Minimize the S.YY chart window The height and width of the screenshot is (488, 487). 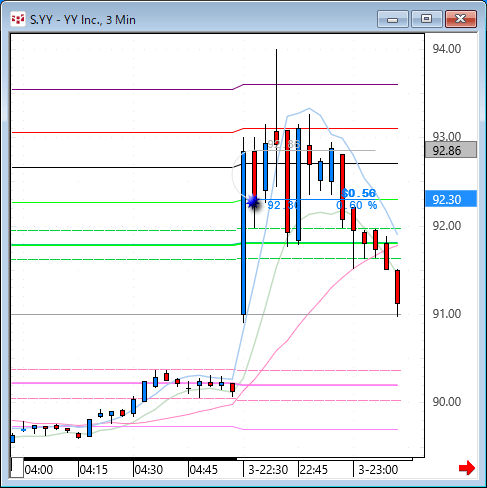point(393,19)
